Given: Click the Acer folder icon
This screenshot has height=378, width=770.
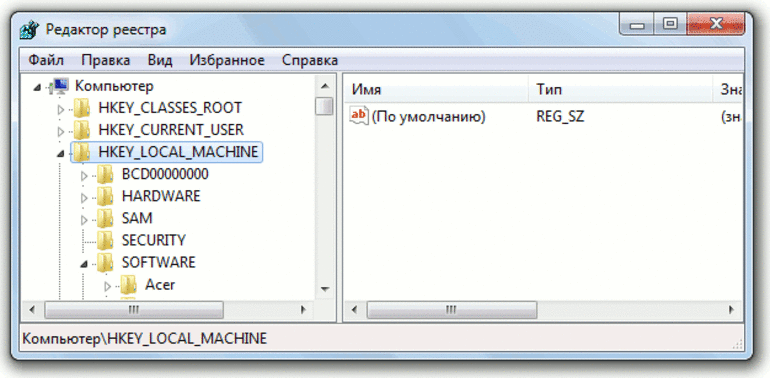Looking at the screenshot, I should [x=128, y=284].
